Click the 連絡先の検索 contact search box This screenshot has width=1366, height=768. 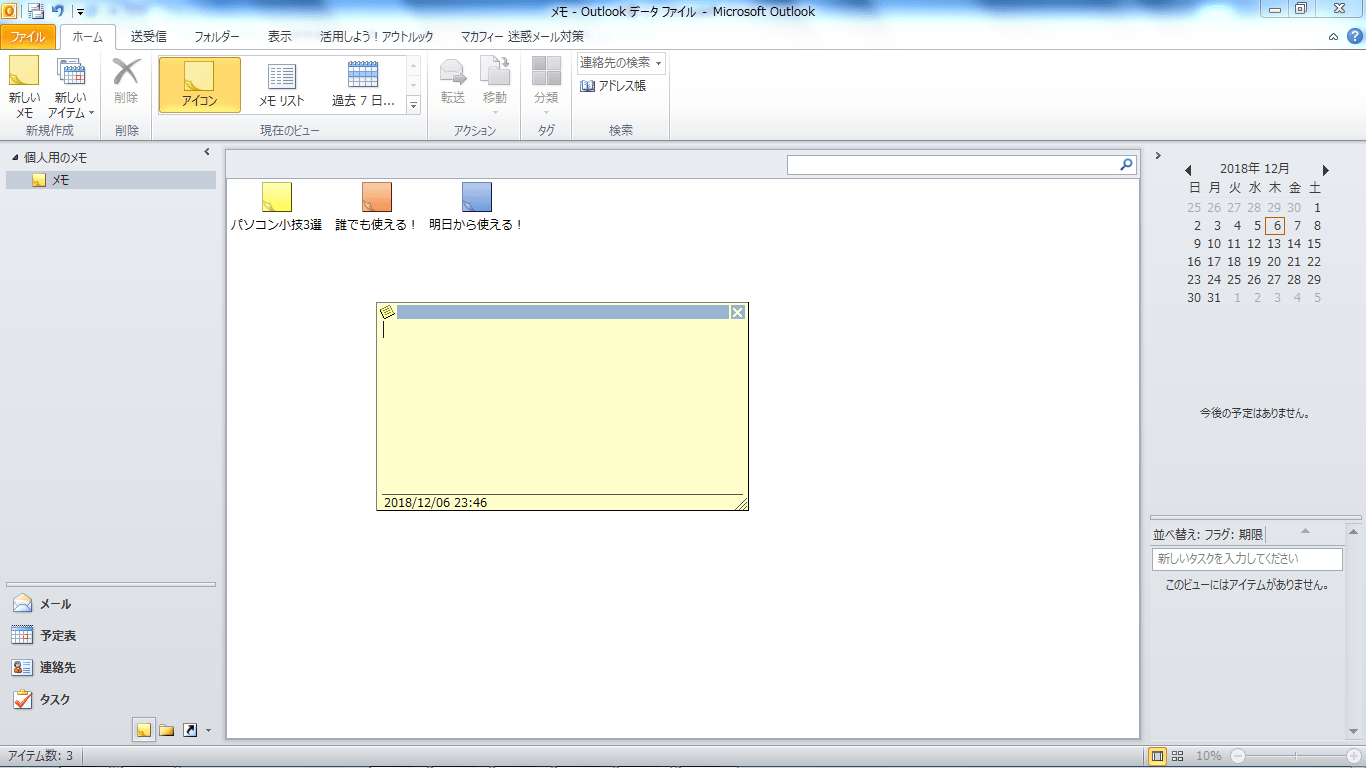(621, 63)
